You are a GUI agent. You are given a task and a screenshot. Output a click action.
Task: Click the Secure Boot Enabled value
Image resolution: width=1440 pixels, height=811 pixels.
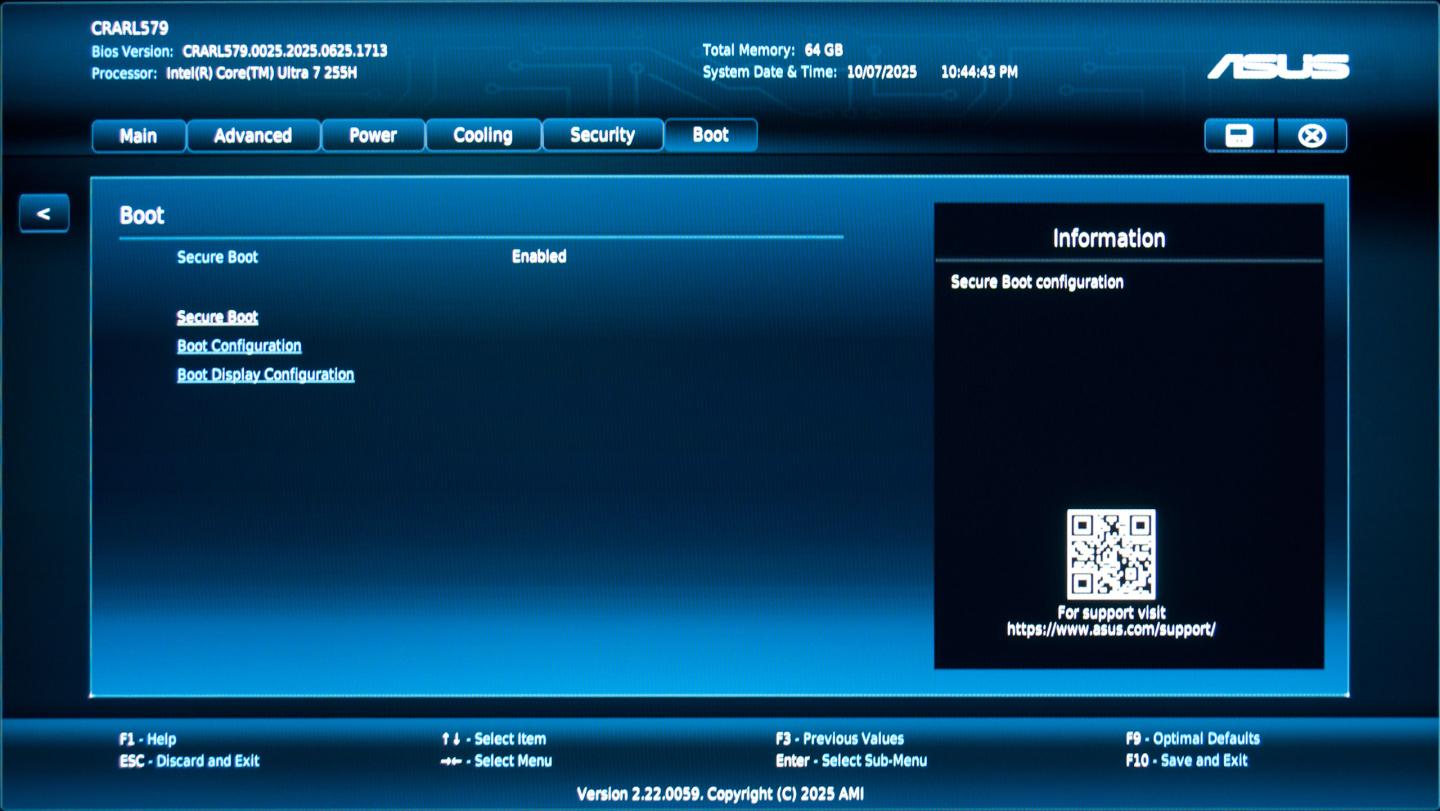click(539, 257)
